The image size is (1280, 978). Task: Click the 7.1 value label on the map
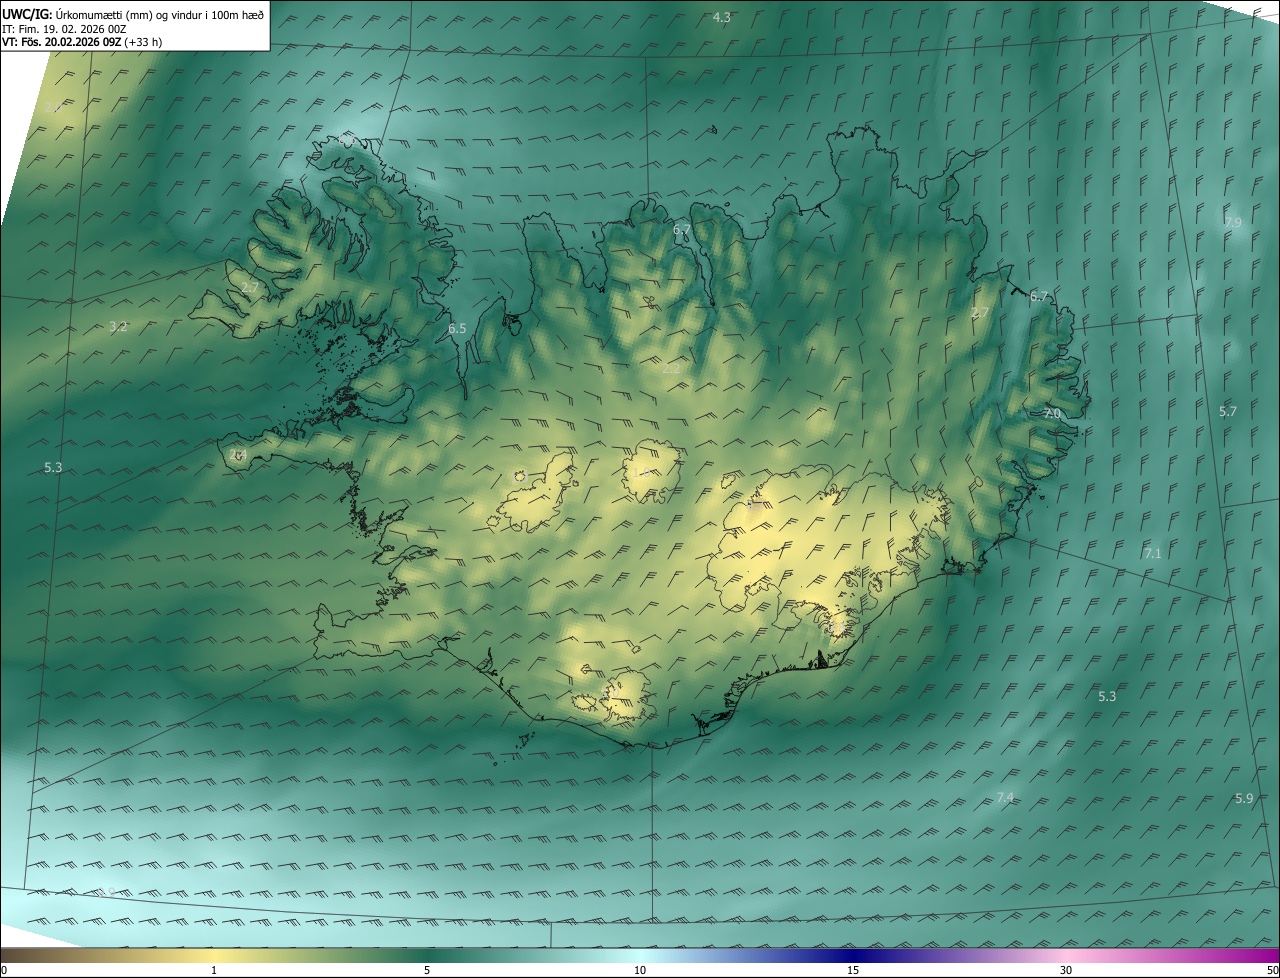[x=1152, y=553]
